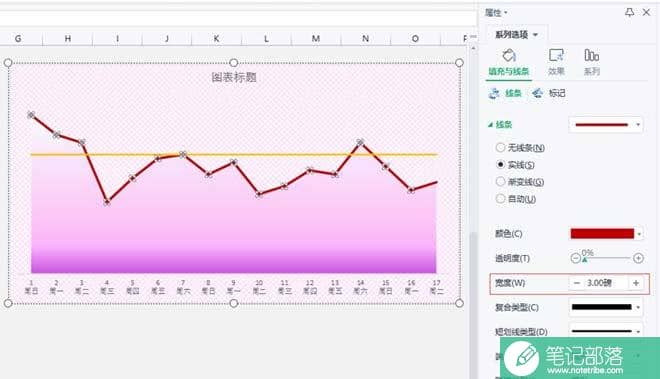Click the 宽度 width value field
660x379 pixels.
click(x=605, y=283)
